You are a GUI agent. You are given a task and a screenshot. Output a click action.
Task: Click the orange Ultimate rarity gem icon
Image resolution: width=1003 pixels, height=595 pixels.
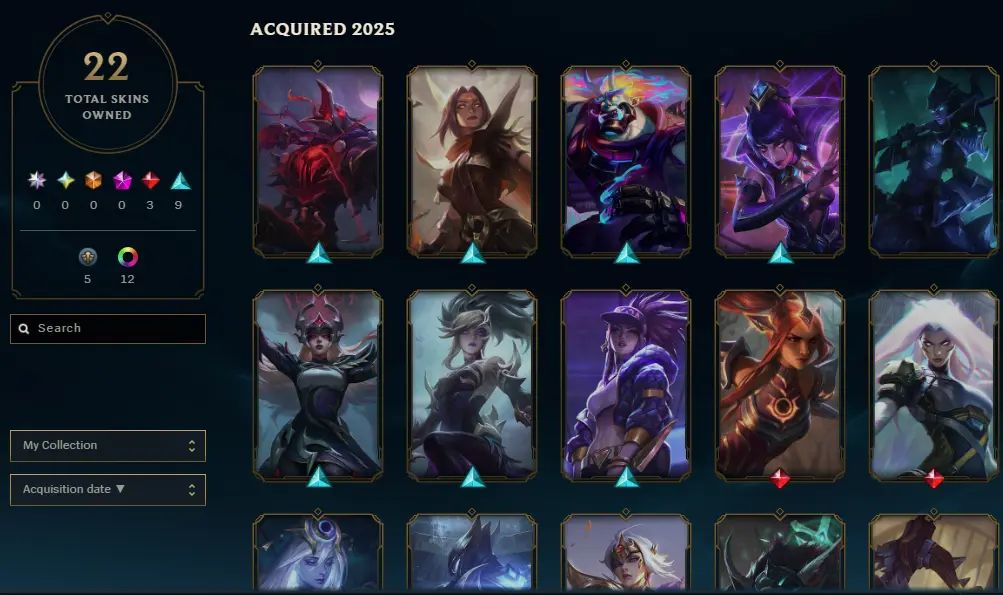93,181
